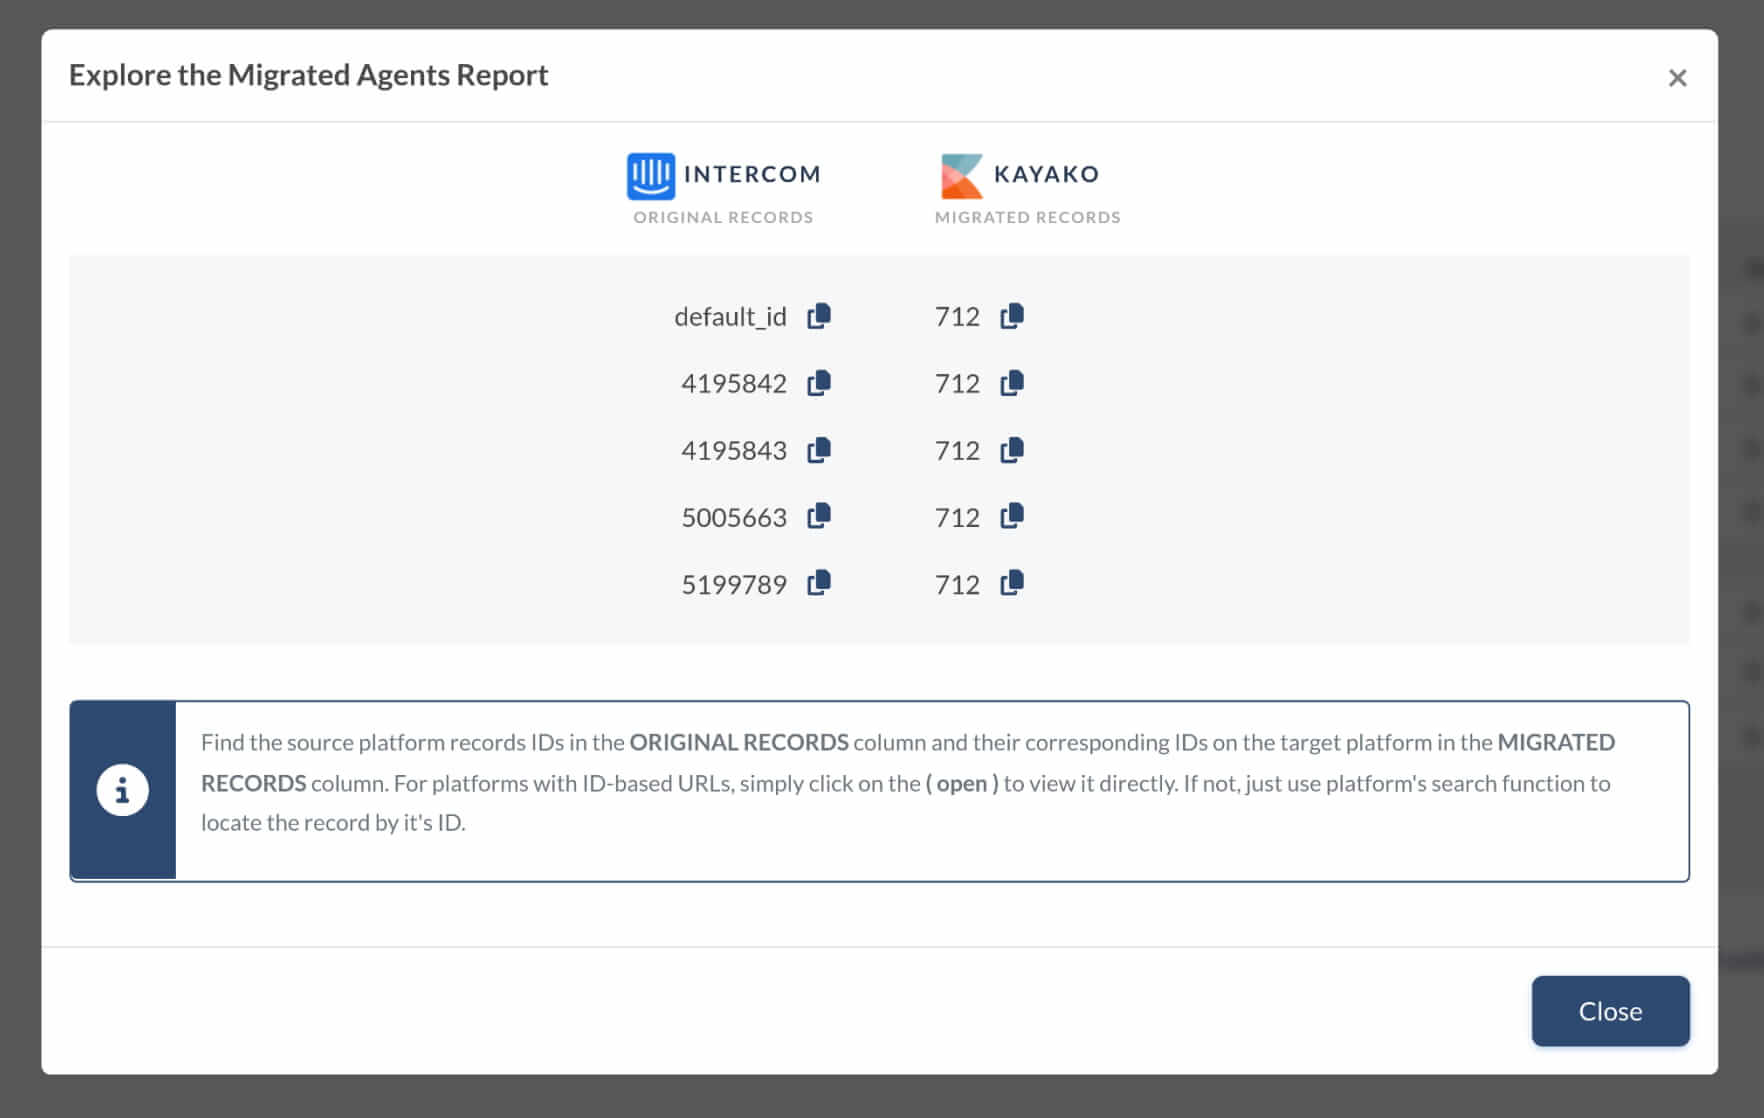Click the ( open ) text in the notice
The image size is (1764, 1118).
click(x=962, y=783)
